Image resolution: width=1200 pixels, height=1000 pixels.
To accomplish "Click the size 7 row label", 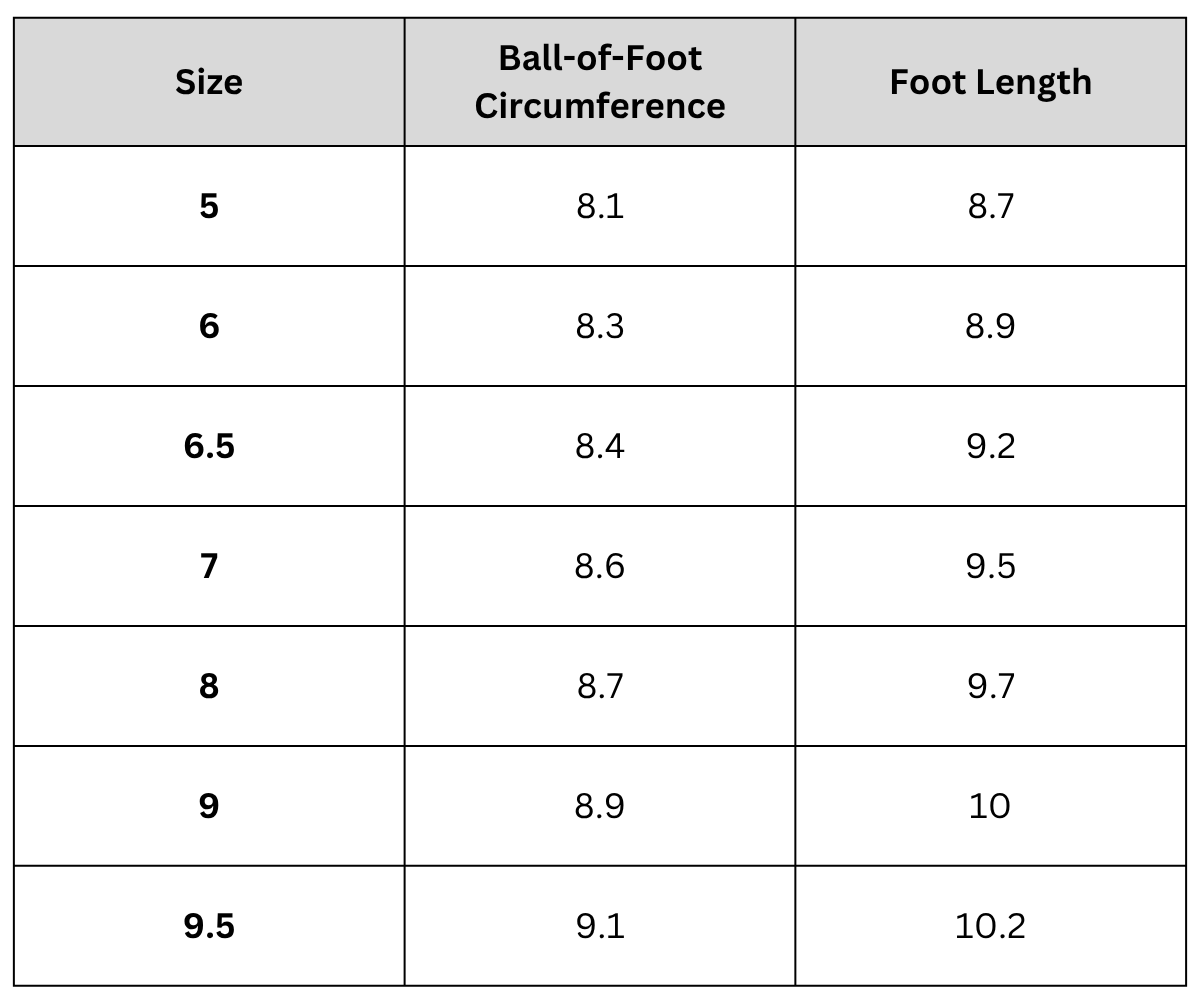I will [x=209, y=566].
